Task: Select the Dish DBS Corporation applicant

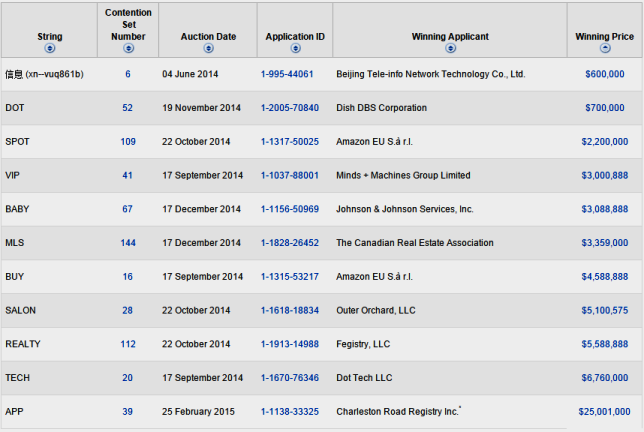Action: pos(382,108)
